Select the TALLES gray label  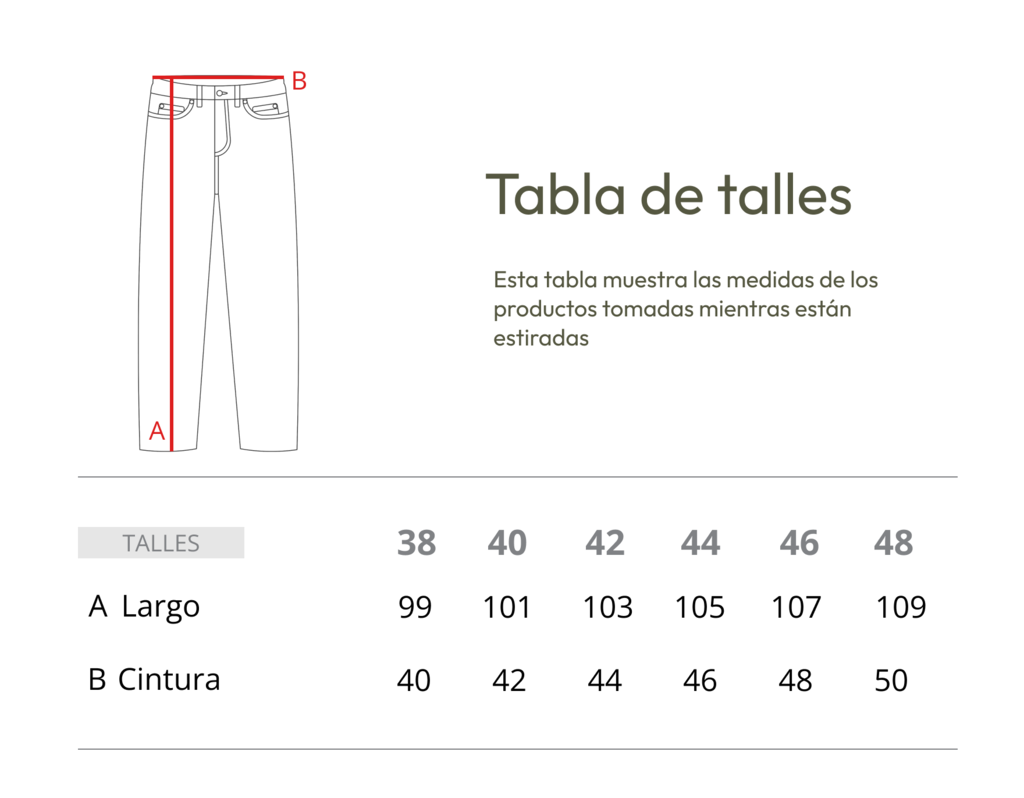(x=161, y=543)
